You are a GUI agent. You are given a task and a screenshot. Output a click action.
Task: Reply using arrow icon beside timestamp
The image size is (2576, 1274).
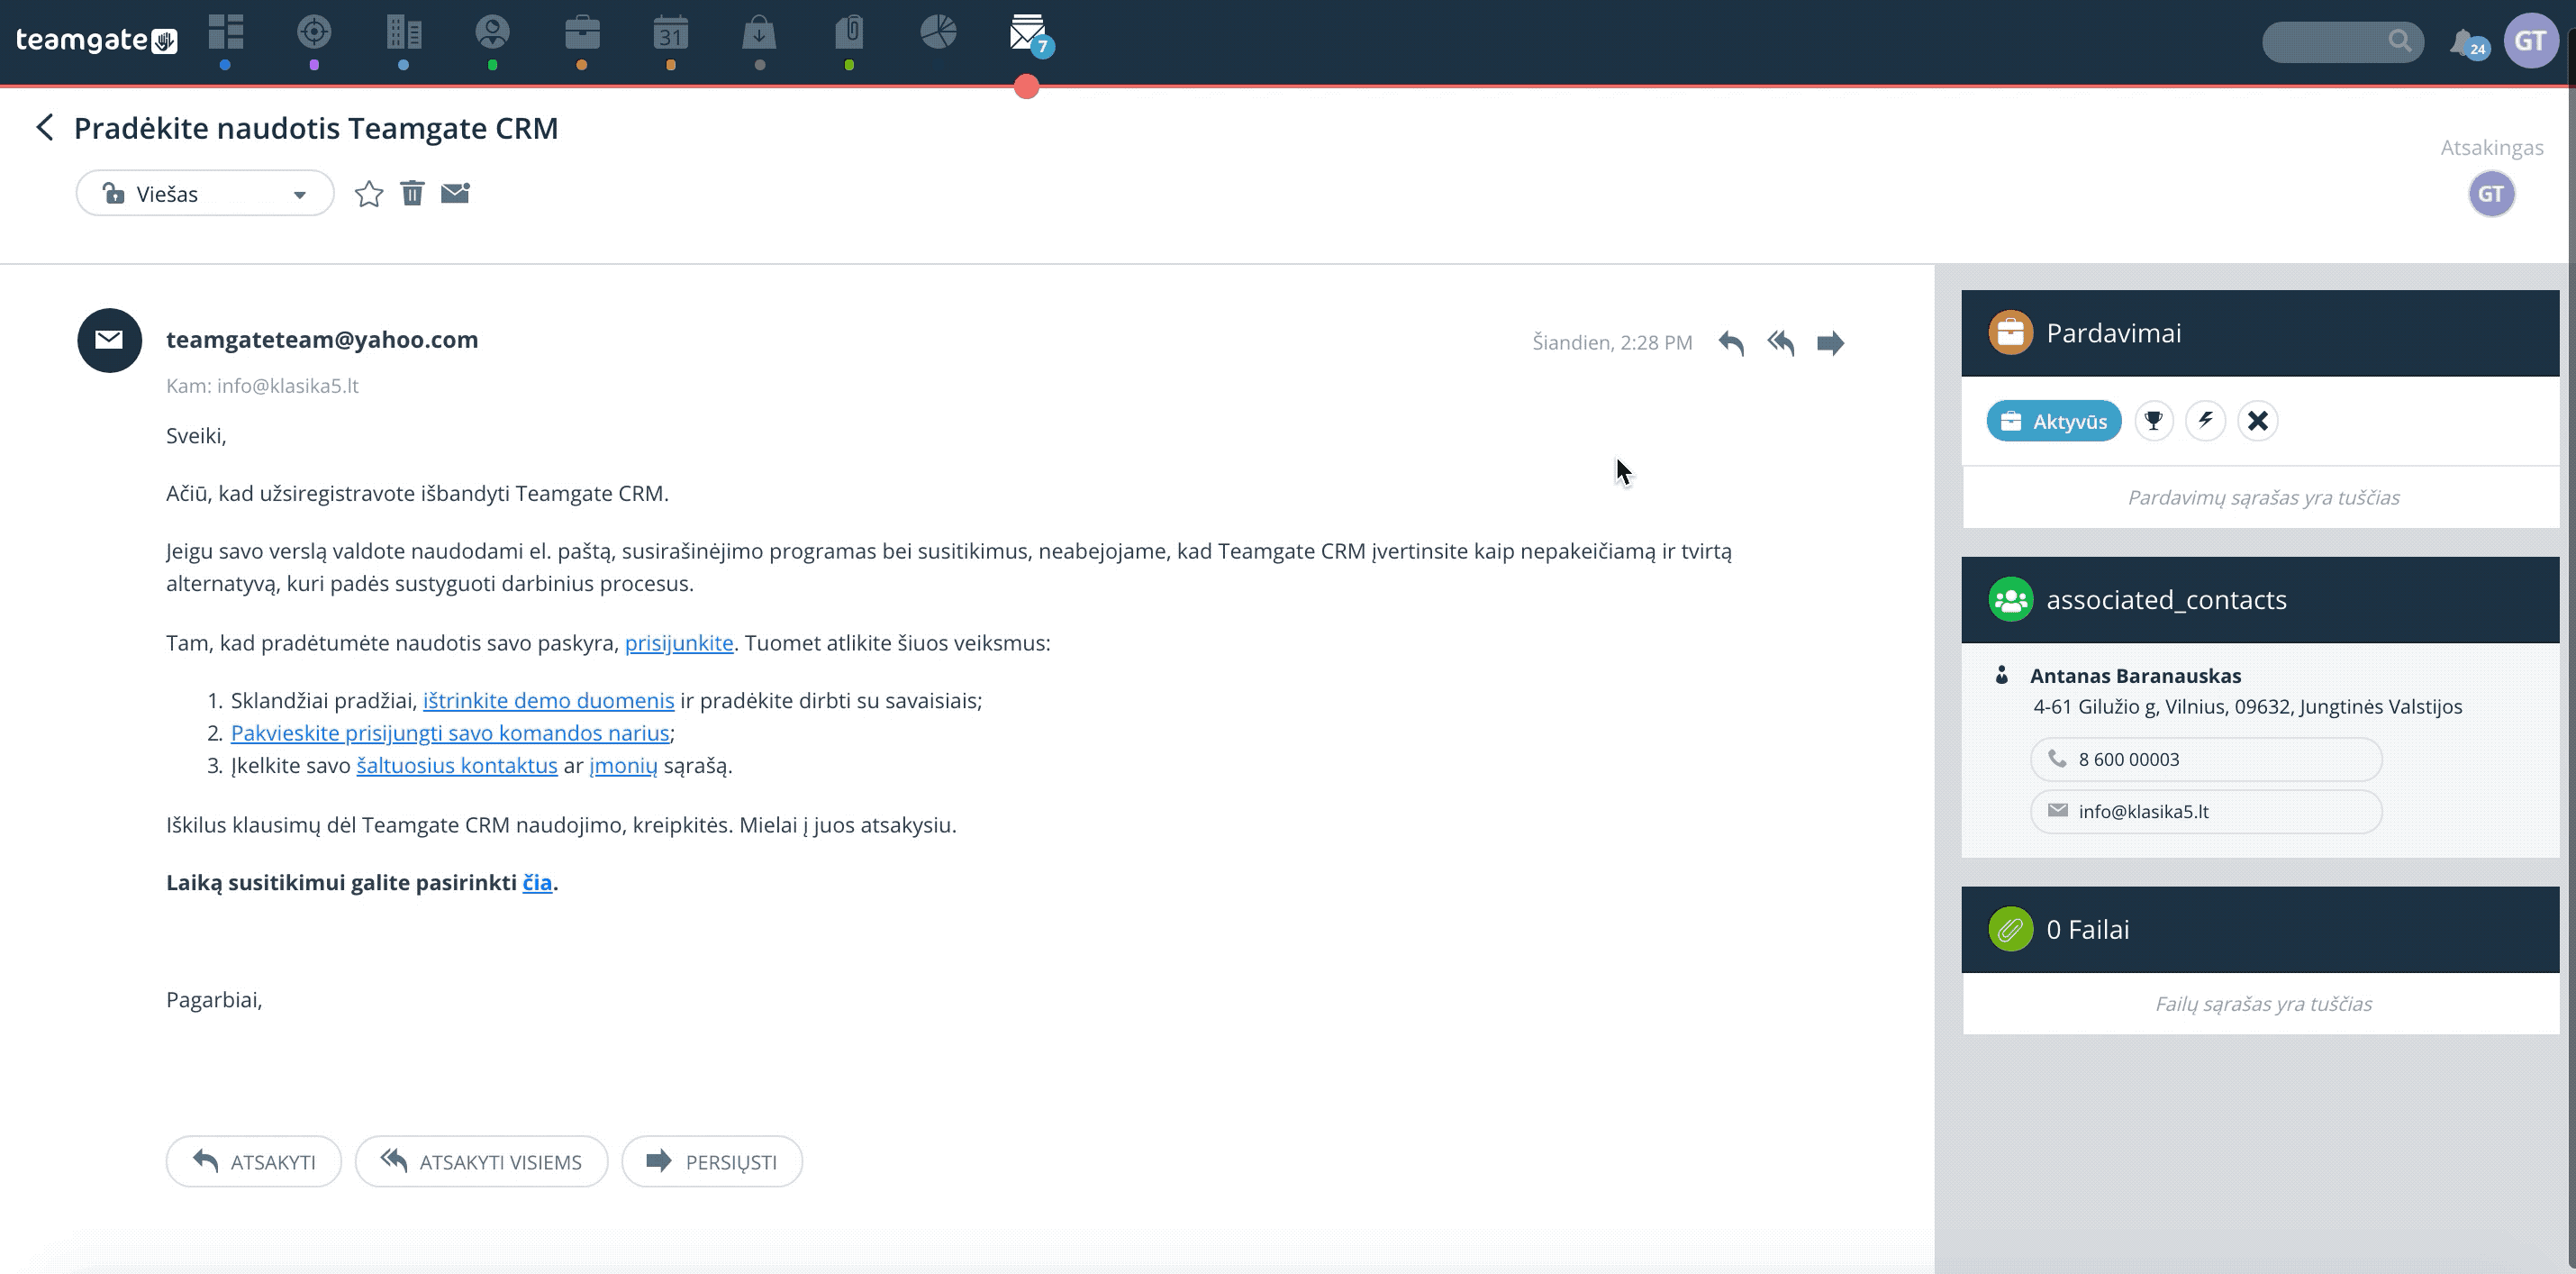click(1731, 343)
